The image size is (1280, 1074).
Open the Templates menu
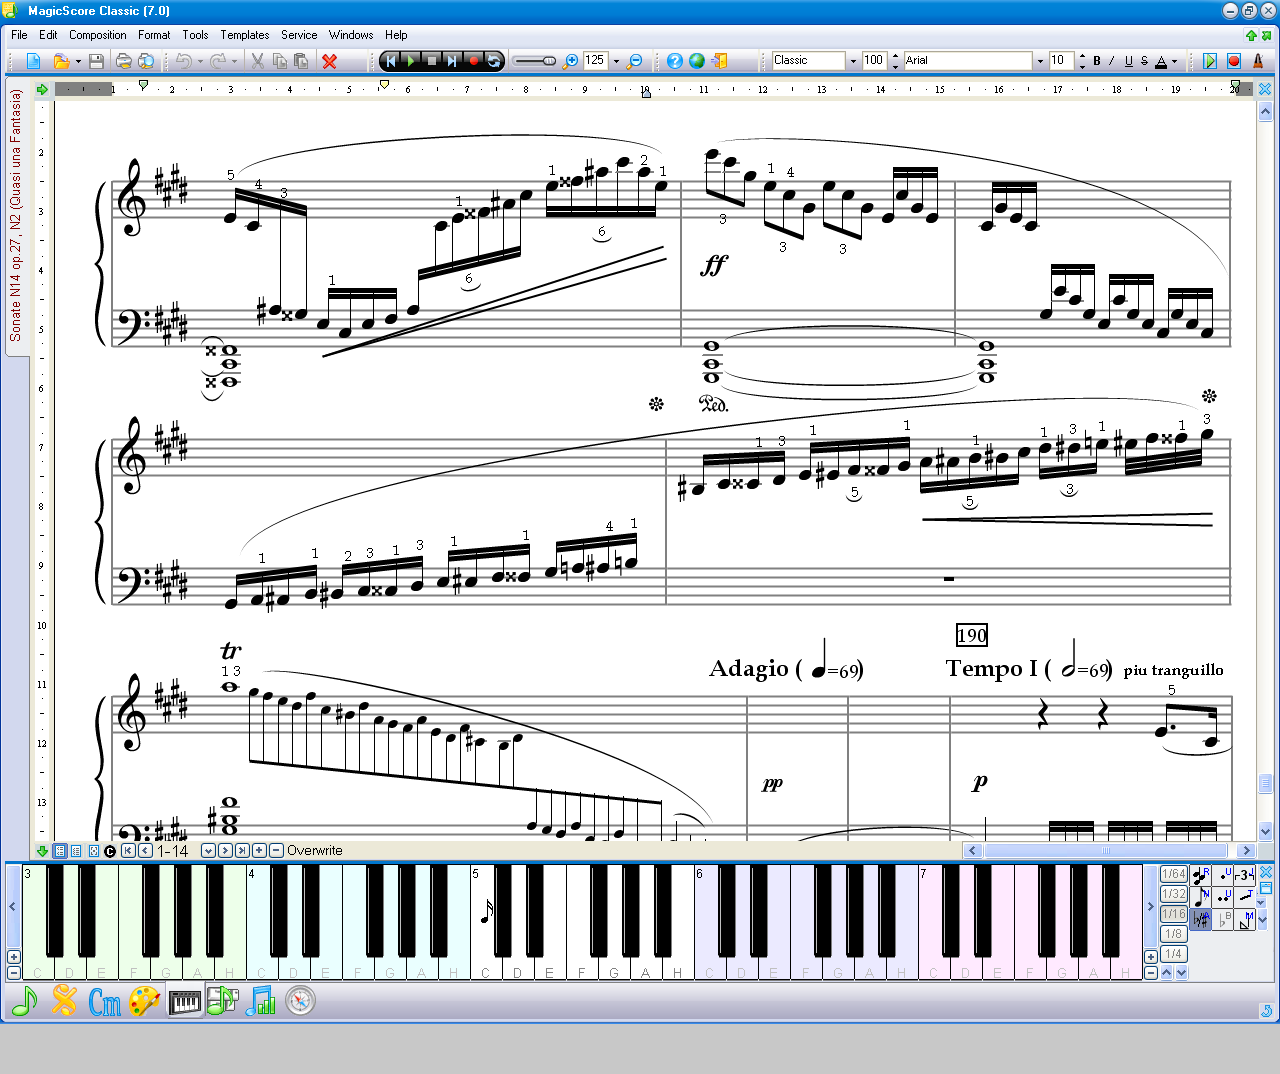pyautogui.click(x=245, y=34)
